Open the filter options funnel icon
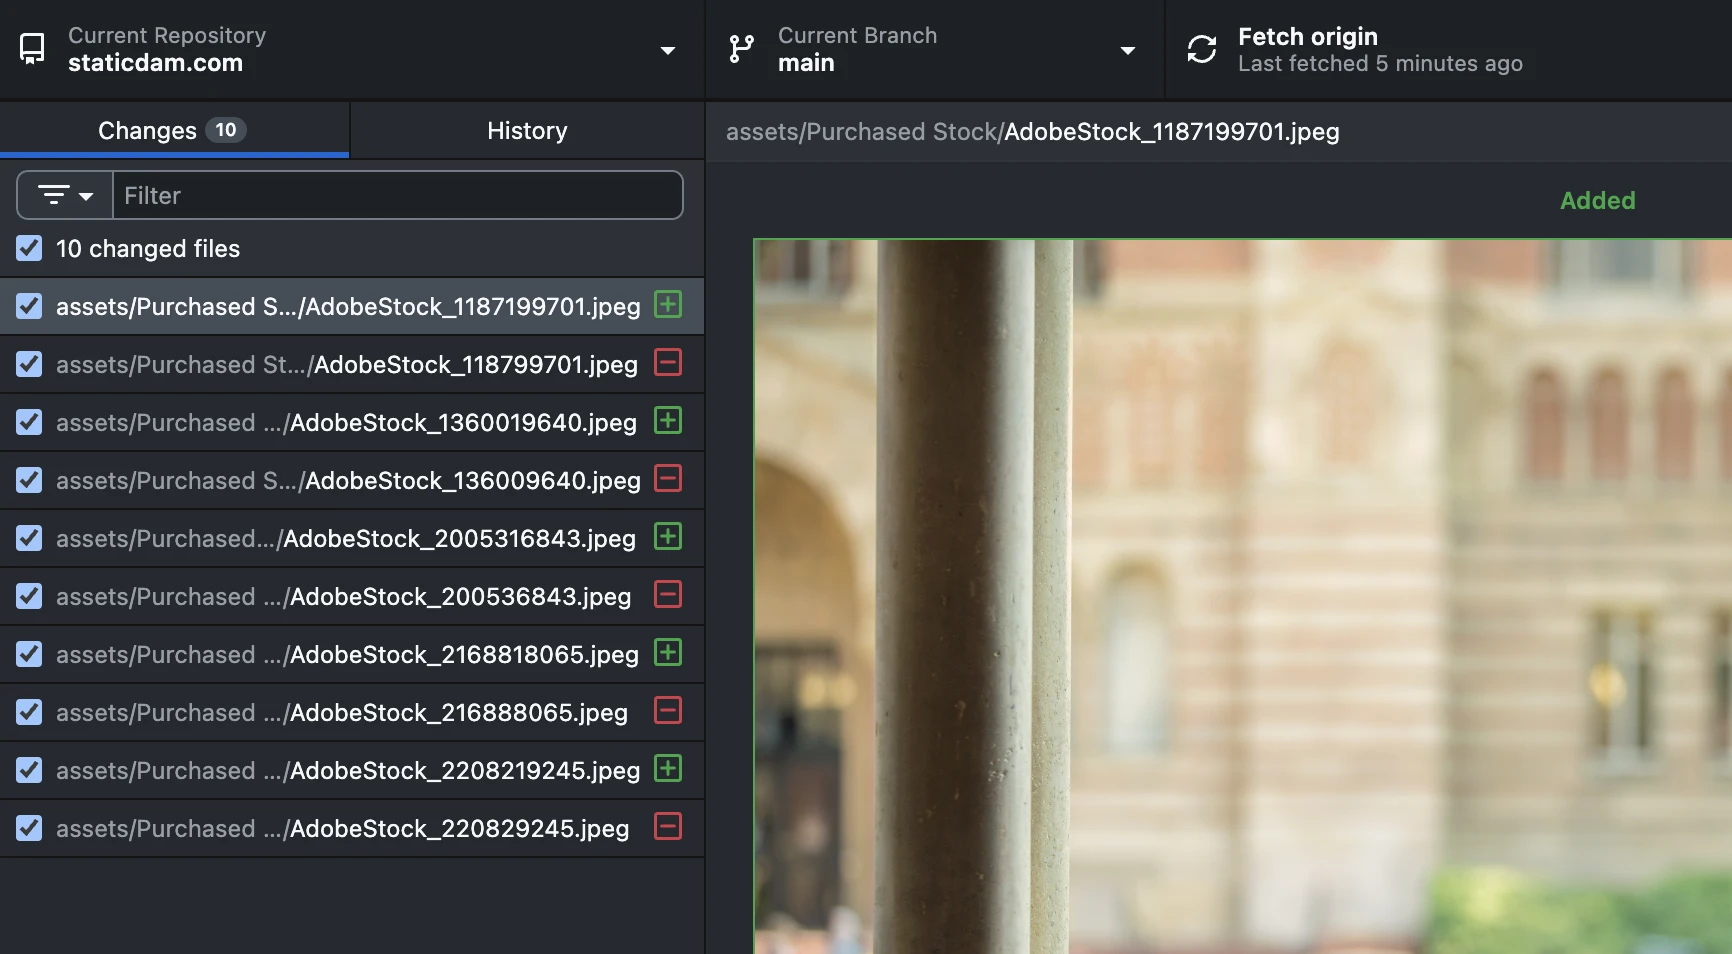 55,195
